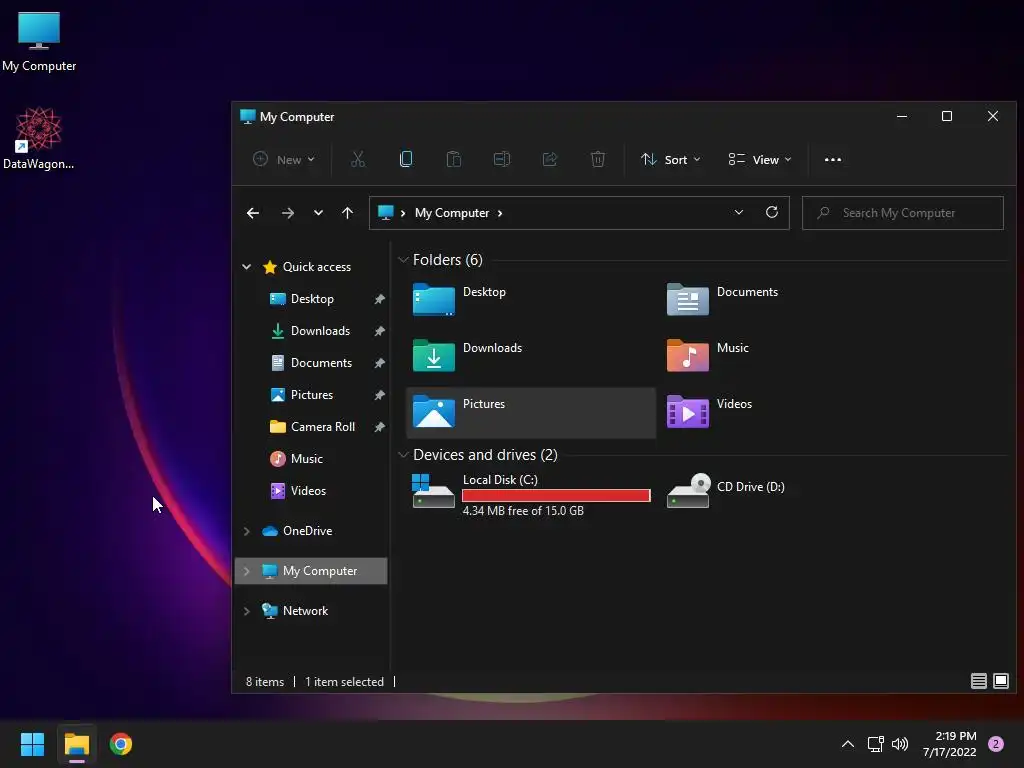Go up one level with up arrow
The height and width of the screenshot is (768, 1024).
pos(347,213)
